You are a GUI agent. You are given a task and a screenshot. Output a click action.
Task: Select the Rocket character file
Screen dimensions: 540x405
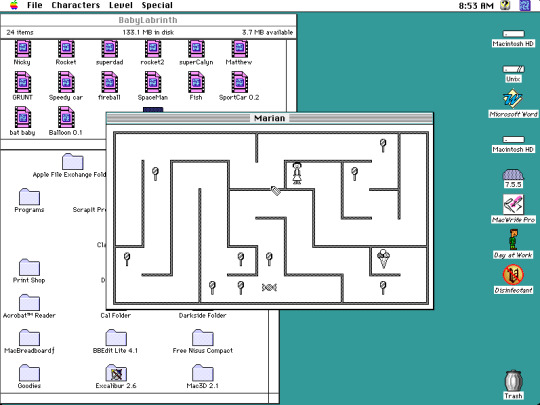pyautogui.click(x=66, y=49)
